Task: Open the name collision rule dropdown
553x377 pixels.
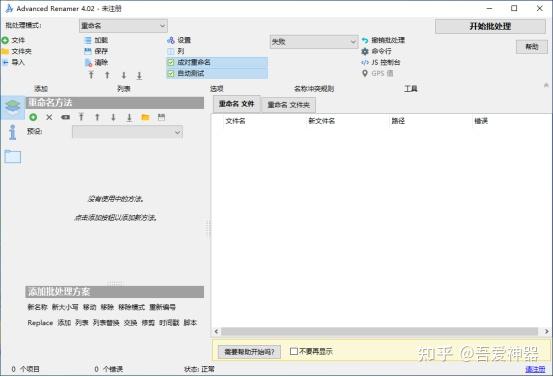Action: click(314, 42)
